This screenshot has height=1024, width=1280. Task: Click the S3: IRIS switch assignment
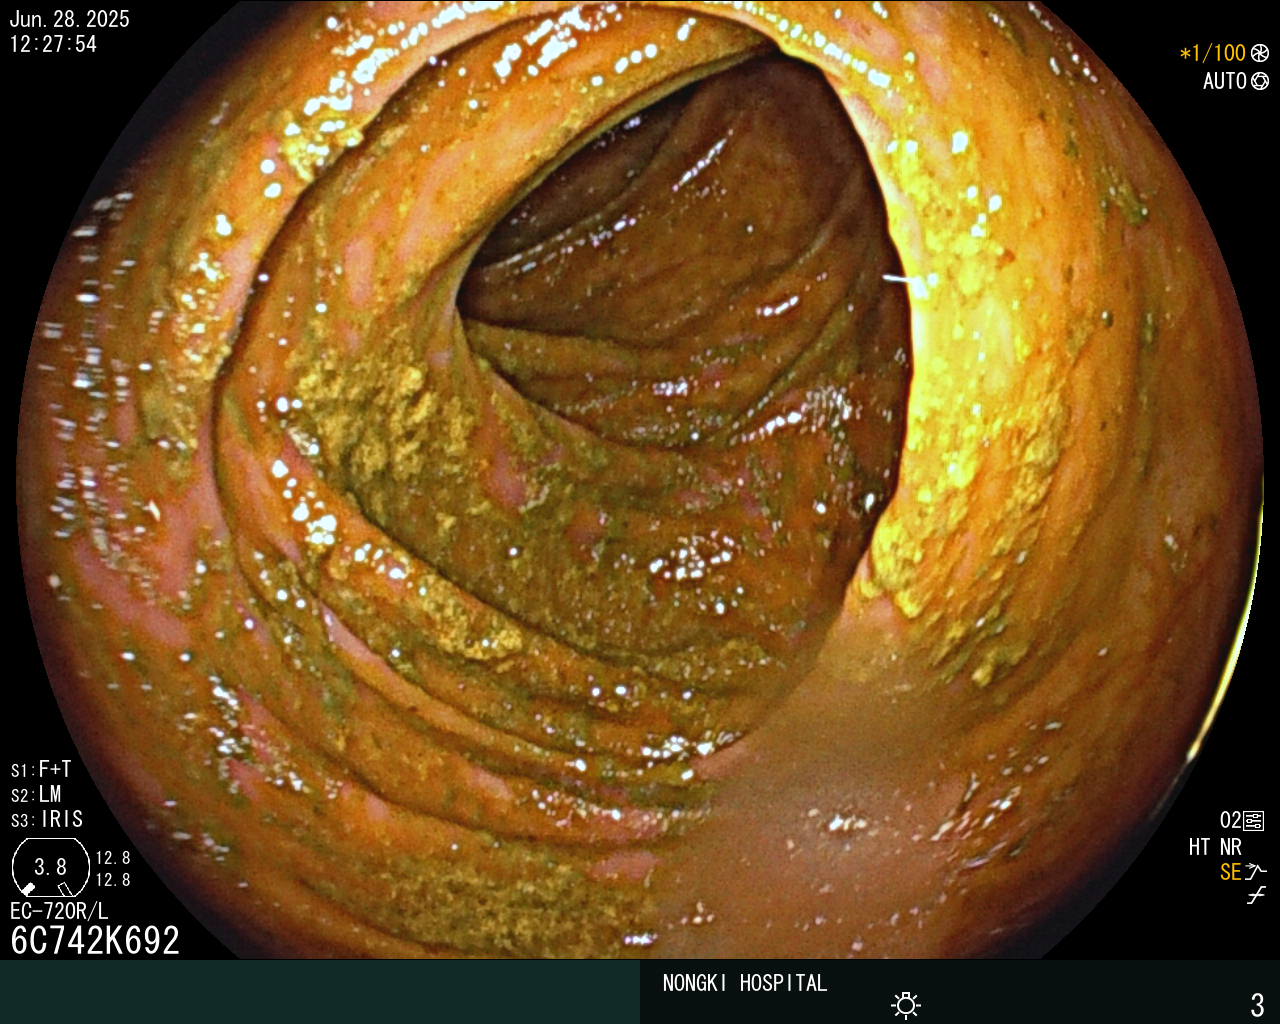coord(47,819)
